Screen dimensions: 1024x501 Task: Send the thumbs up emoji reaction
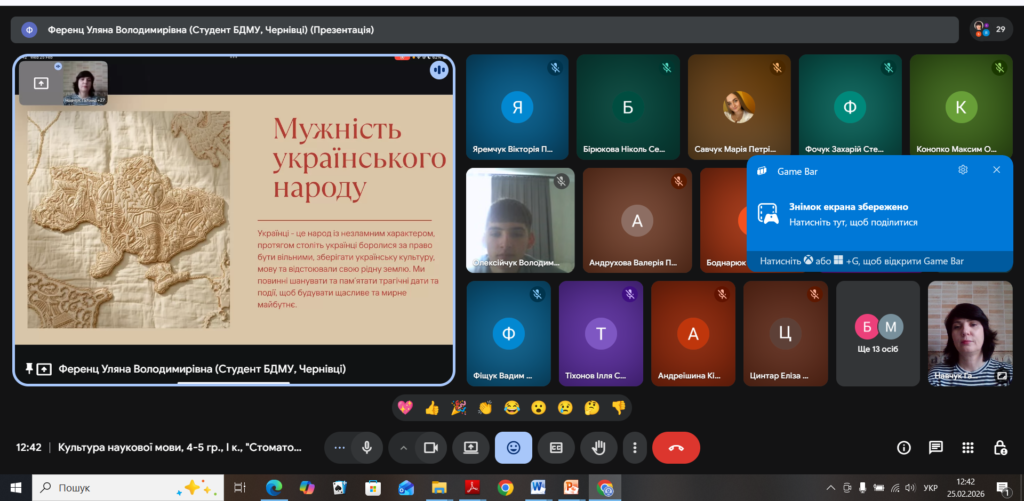point(432,407)
